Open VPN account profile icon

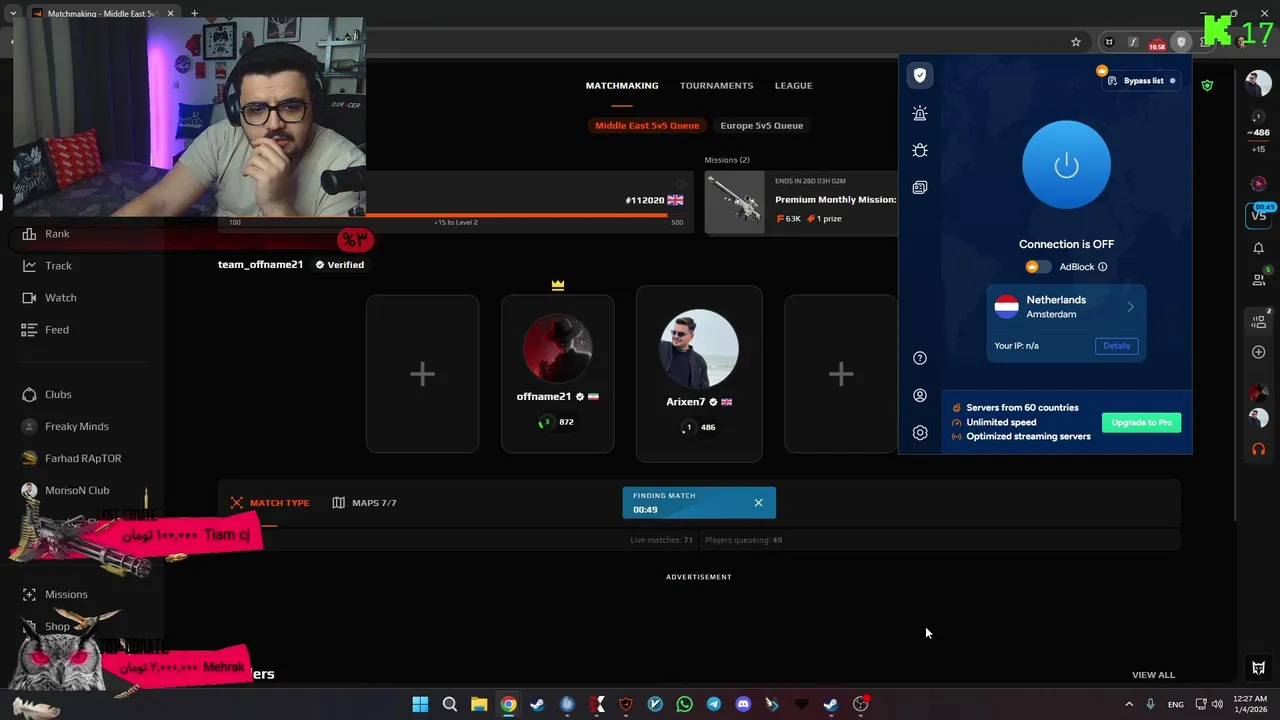tap(920, 395)
